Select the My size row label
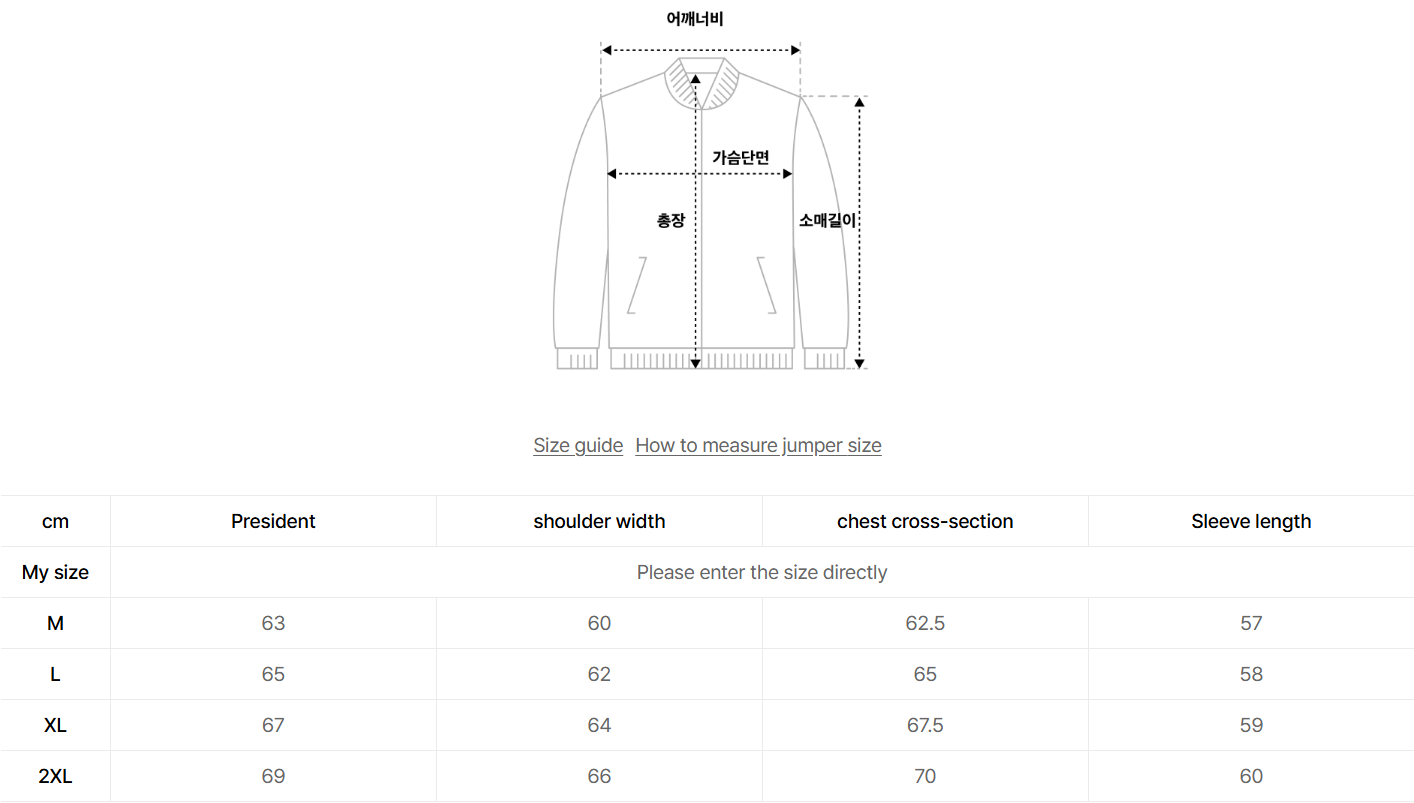The image size is (1414, 803). (55, 573)
